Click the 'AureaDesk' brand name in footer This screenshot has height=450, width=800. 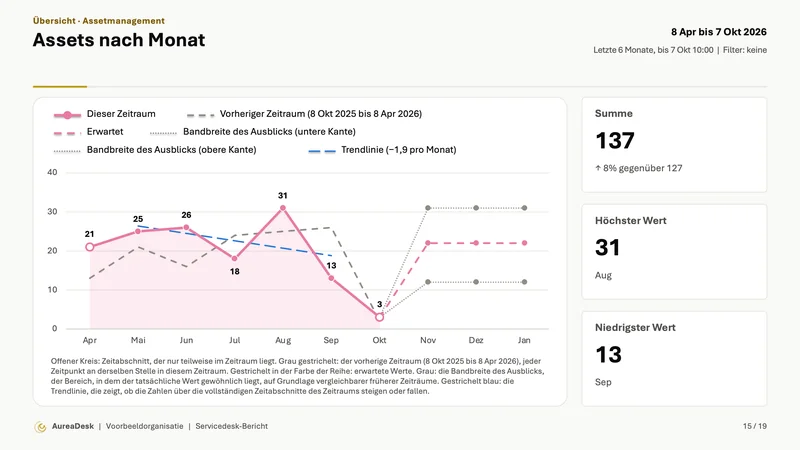[x=73, y=427]
